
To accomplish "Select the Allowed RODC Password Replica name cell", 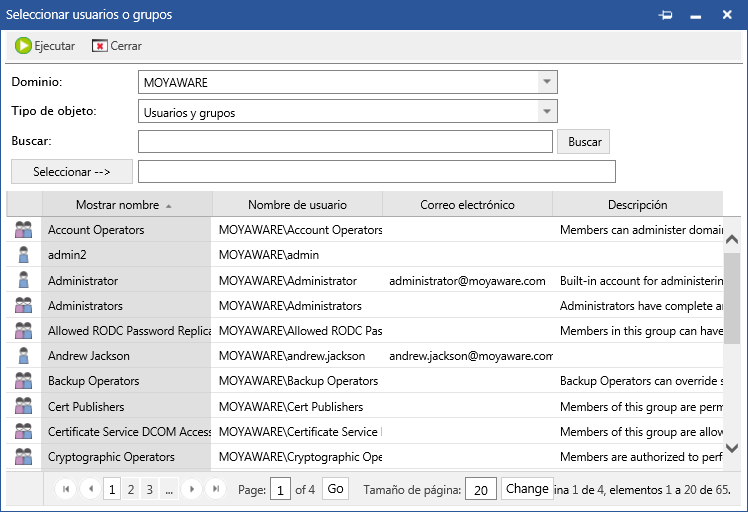I will (126, 331).
